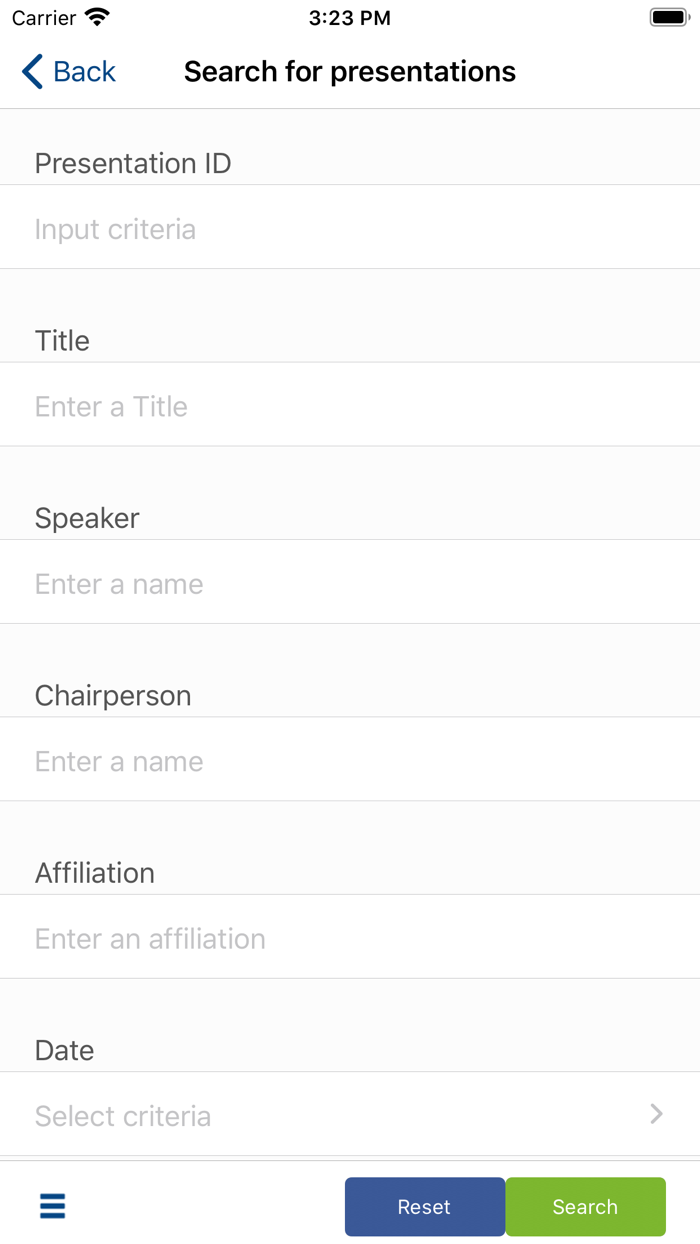Tap the 'Enter an affiliation' field
Screen dimensions: 700x1244
coord(350,938)
